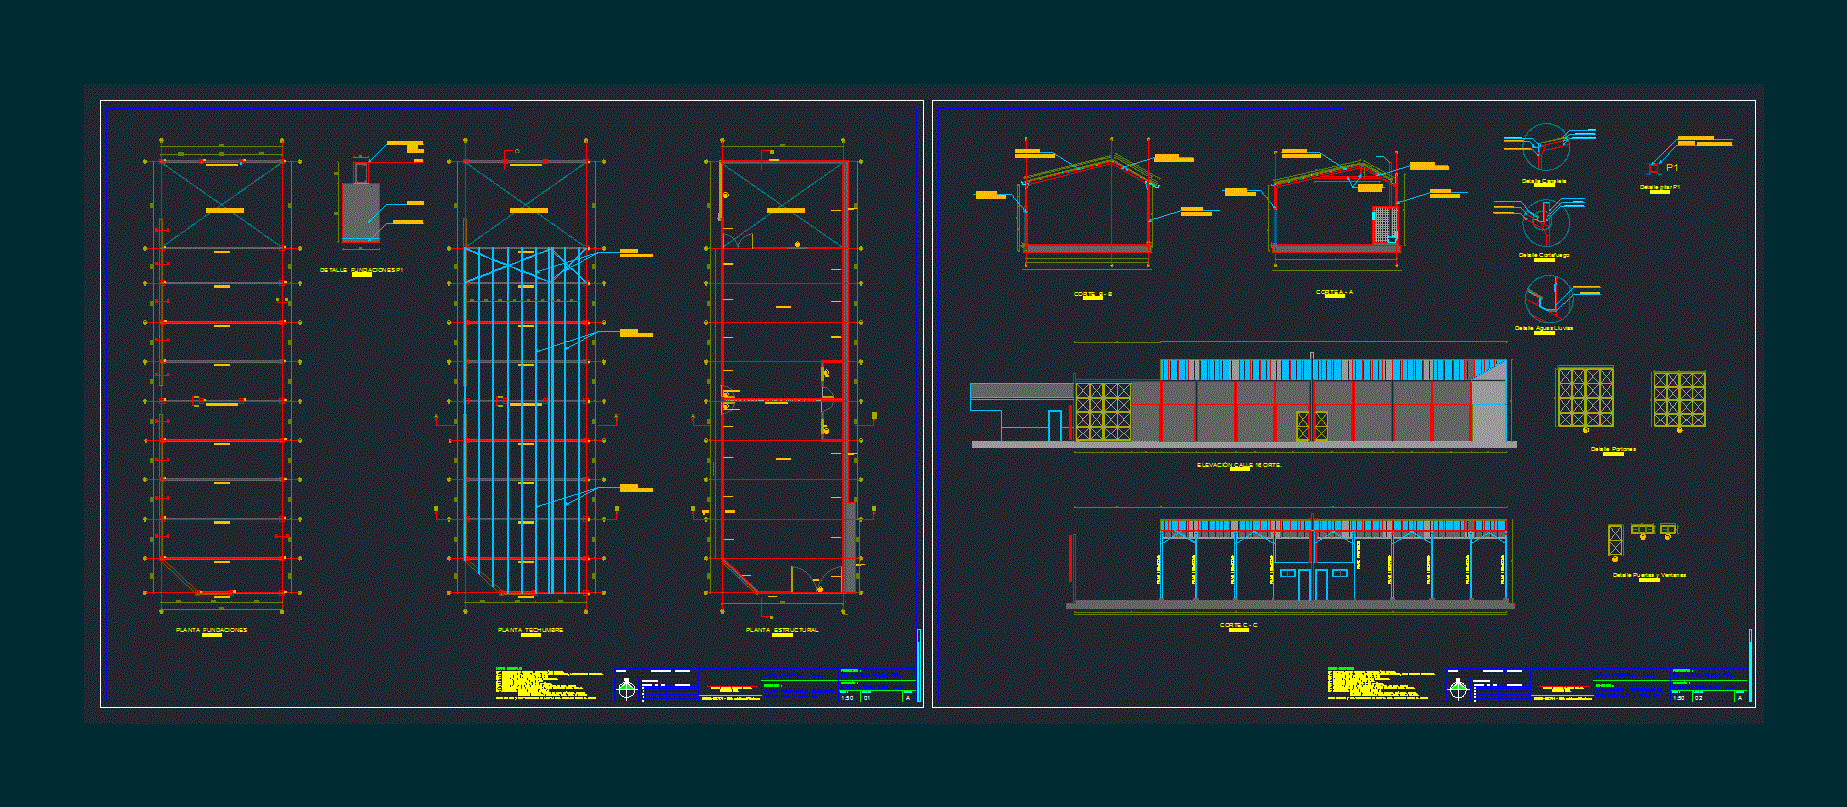Click the right gate drawing above Detalle Portones
This screenshot has height=807, width=1847.
pyautogui.click(x=1679, y=399)
